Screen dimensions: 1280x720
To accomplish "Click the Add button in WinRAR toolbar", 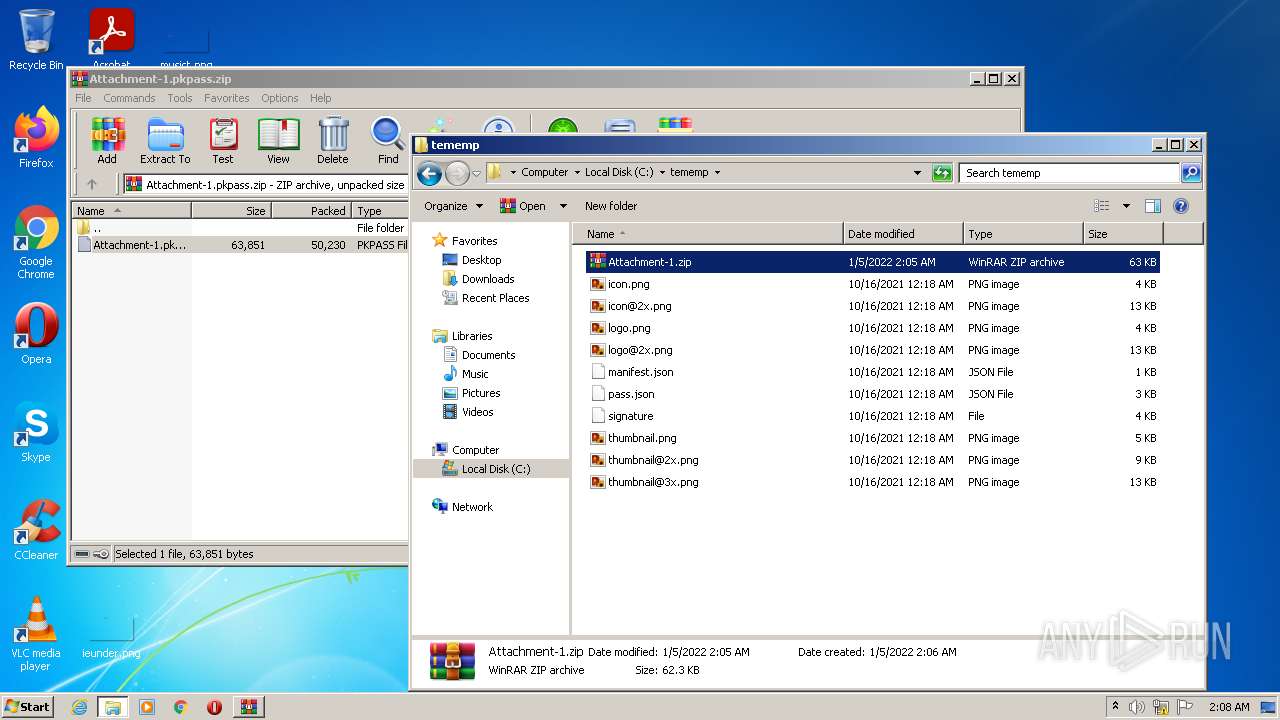I will [107, 141].
